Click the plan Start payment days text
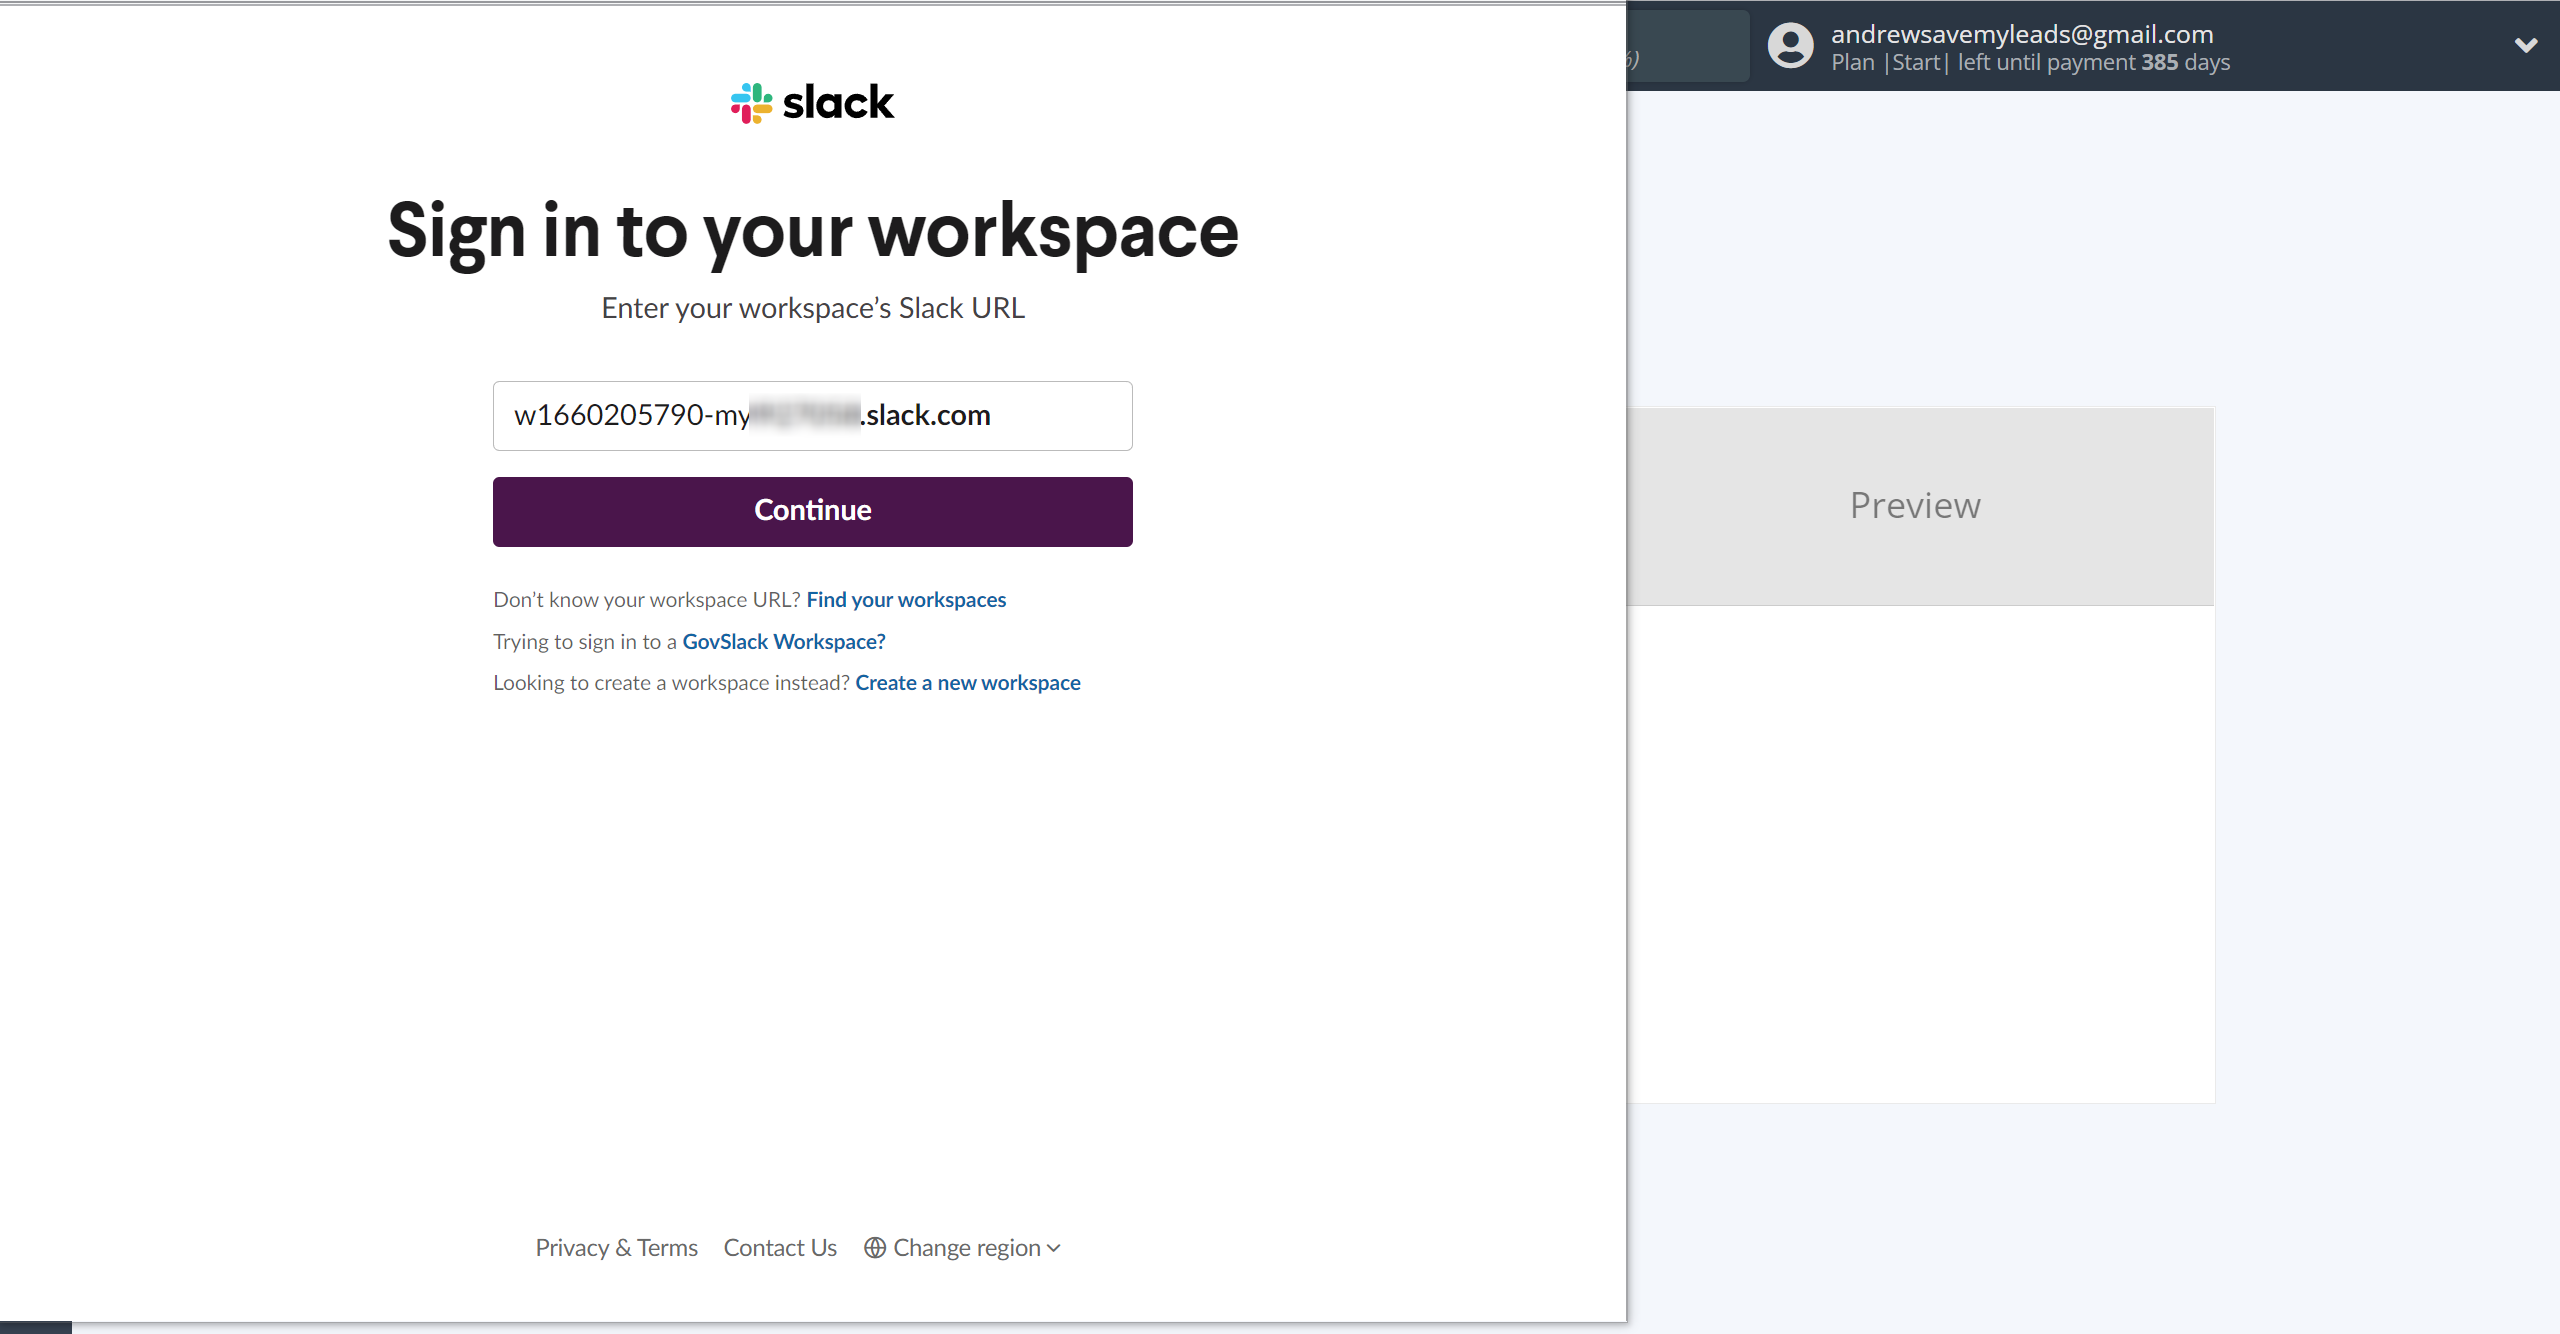The height and width of the screenshot is (1334, 2560). pos(2030,62)
